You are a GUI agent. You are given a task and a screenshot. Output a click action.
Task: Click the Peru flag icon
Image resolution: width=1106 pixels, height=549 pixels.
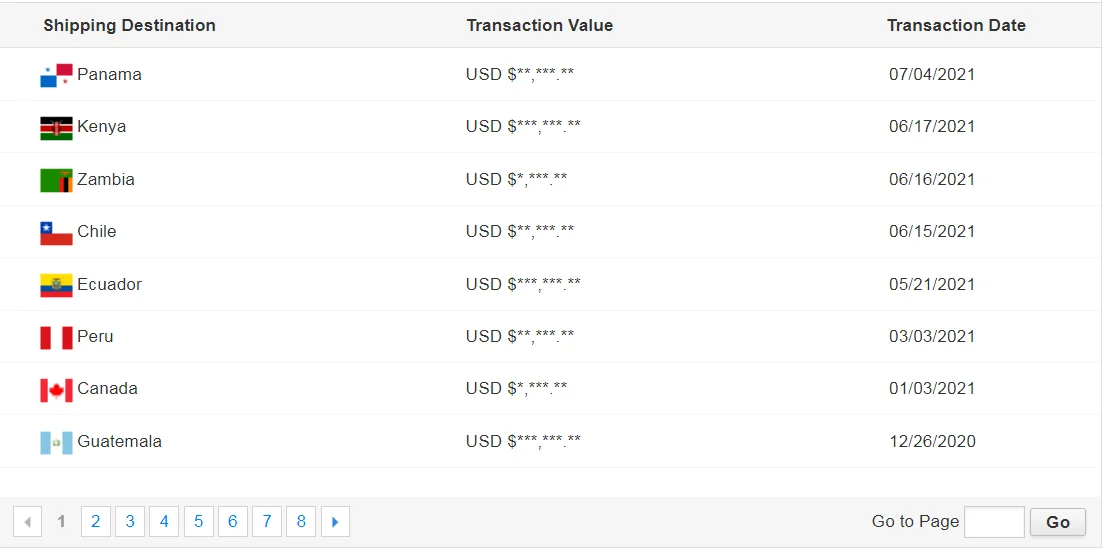tap(56, 337)
